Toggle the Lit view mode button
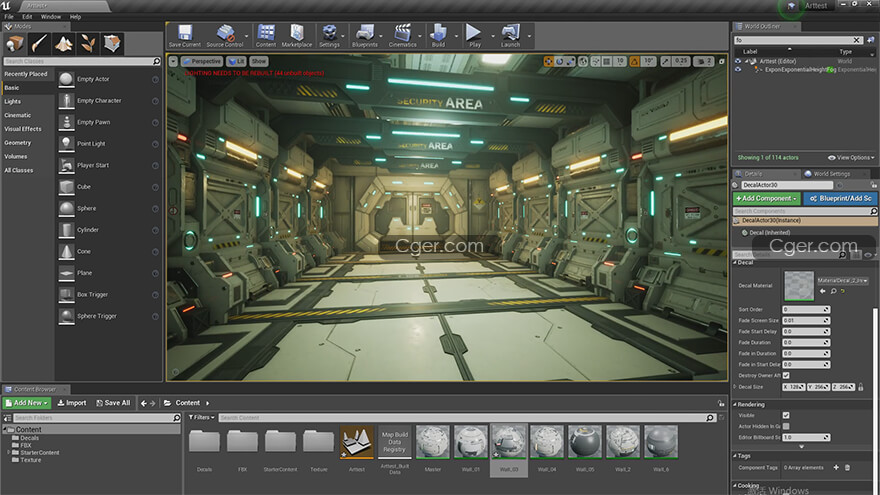The image size is (880, 495). click(236, 61)
